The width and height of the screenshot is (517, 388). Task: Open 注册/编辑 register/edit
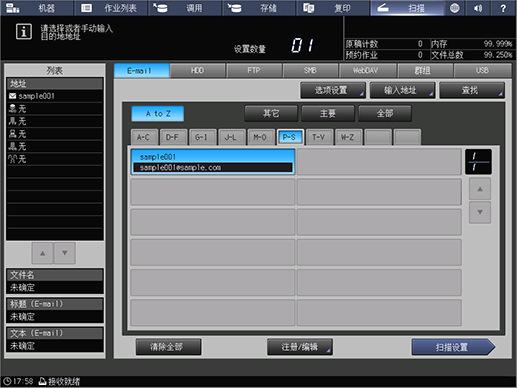300,347
